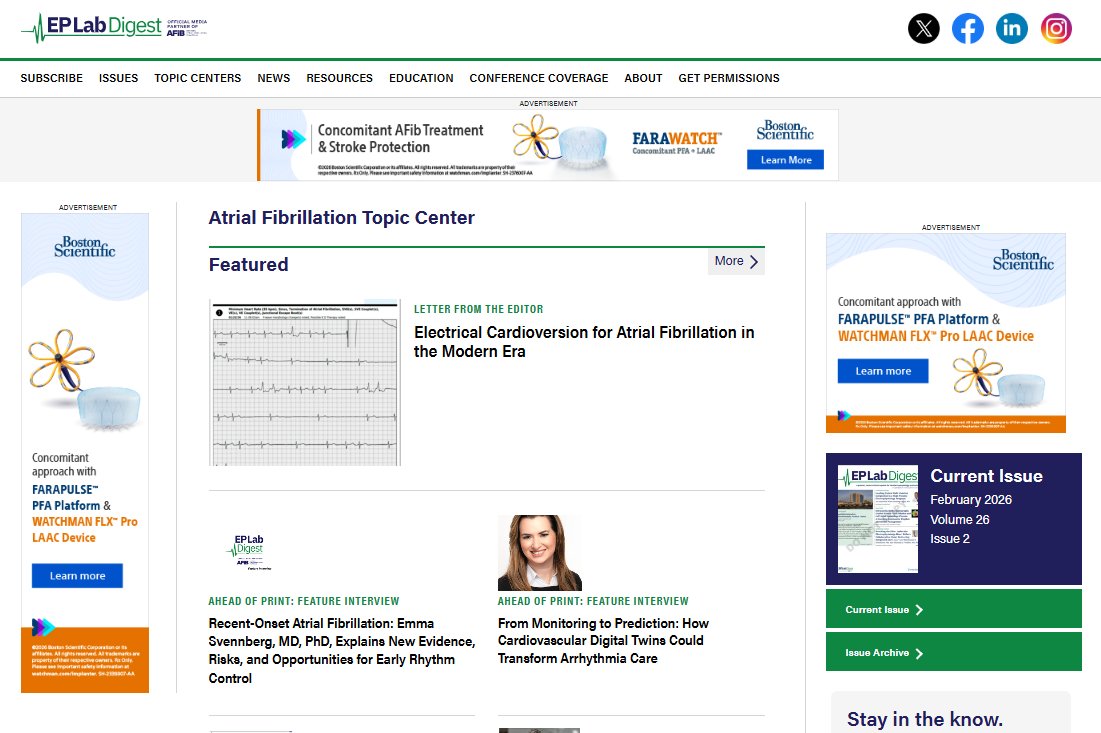The image size is (1101, 733).
Task: Click Ahead of Print label above Svennberg article
Action: point(303,601)
